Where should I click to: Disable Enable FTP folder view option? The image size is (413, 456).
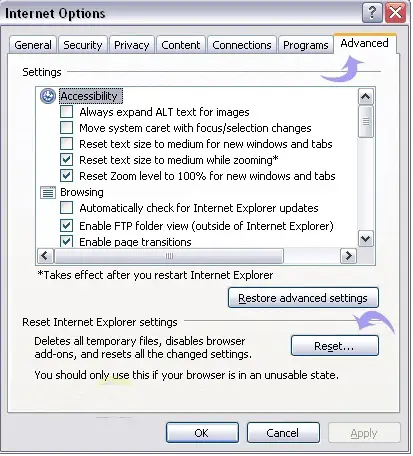click(66, 226)
